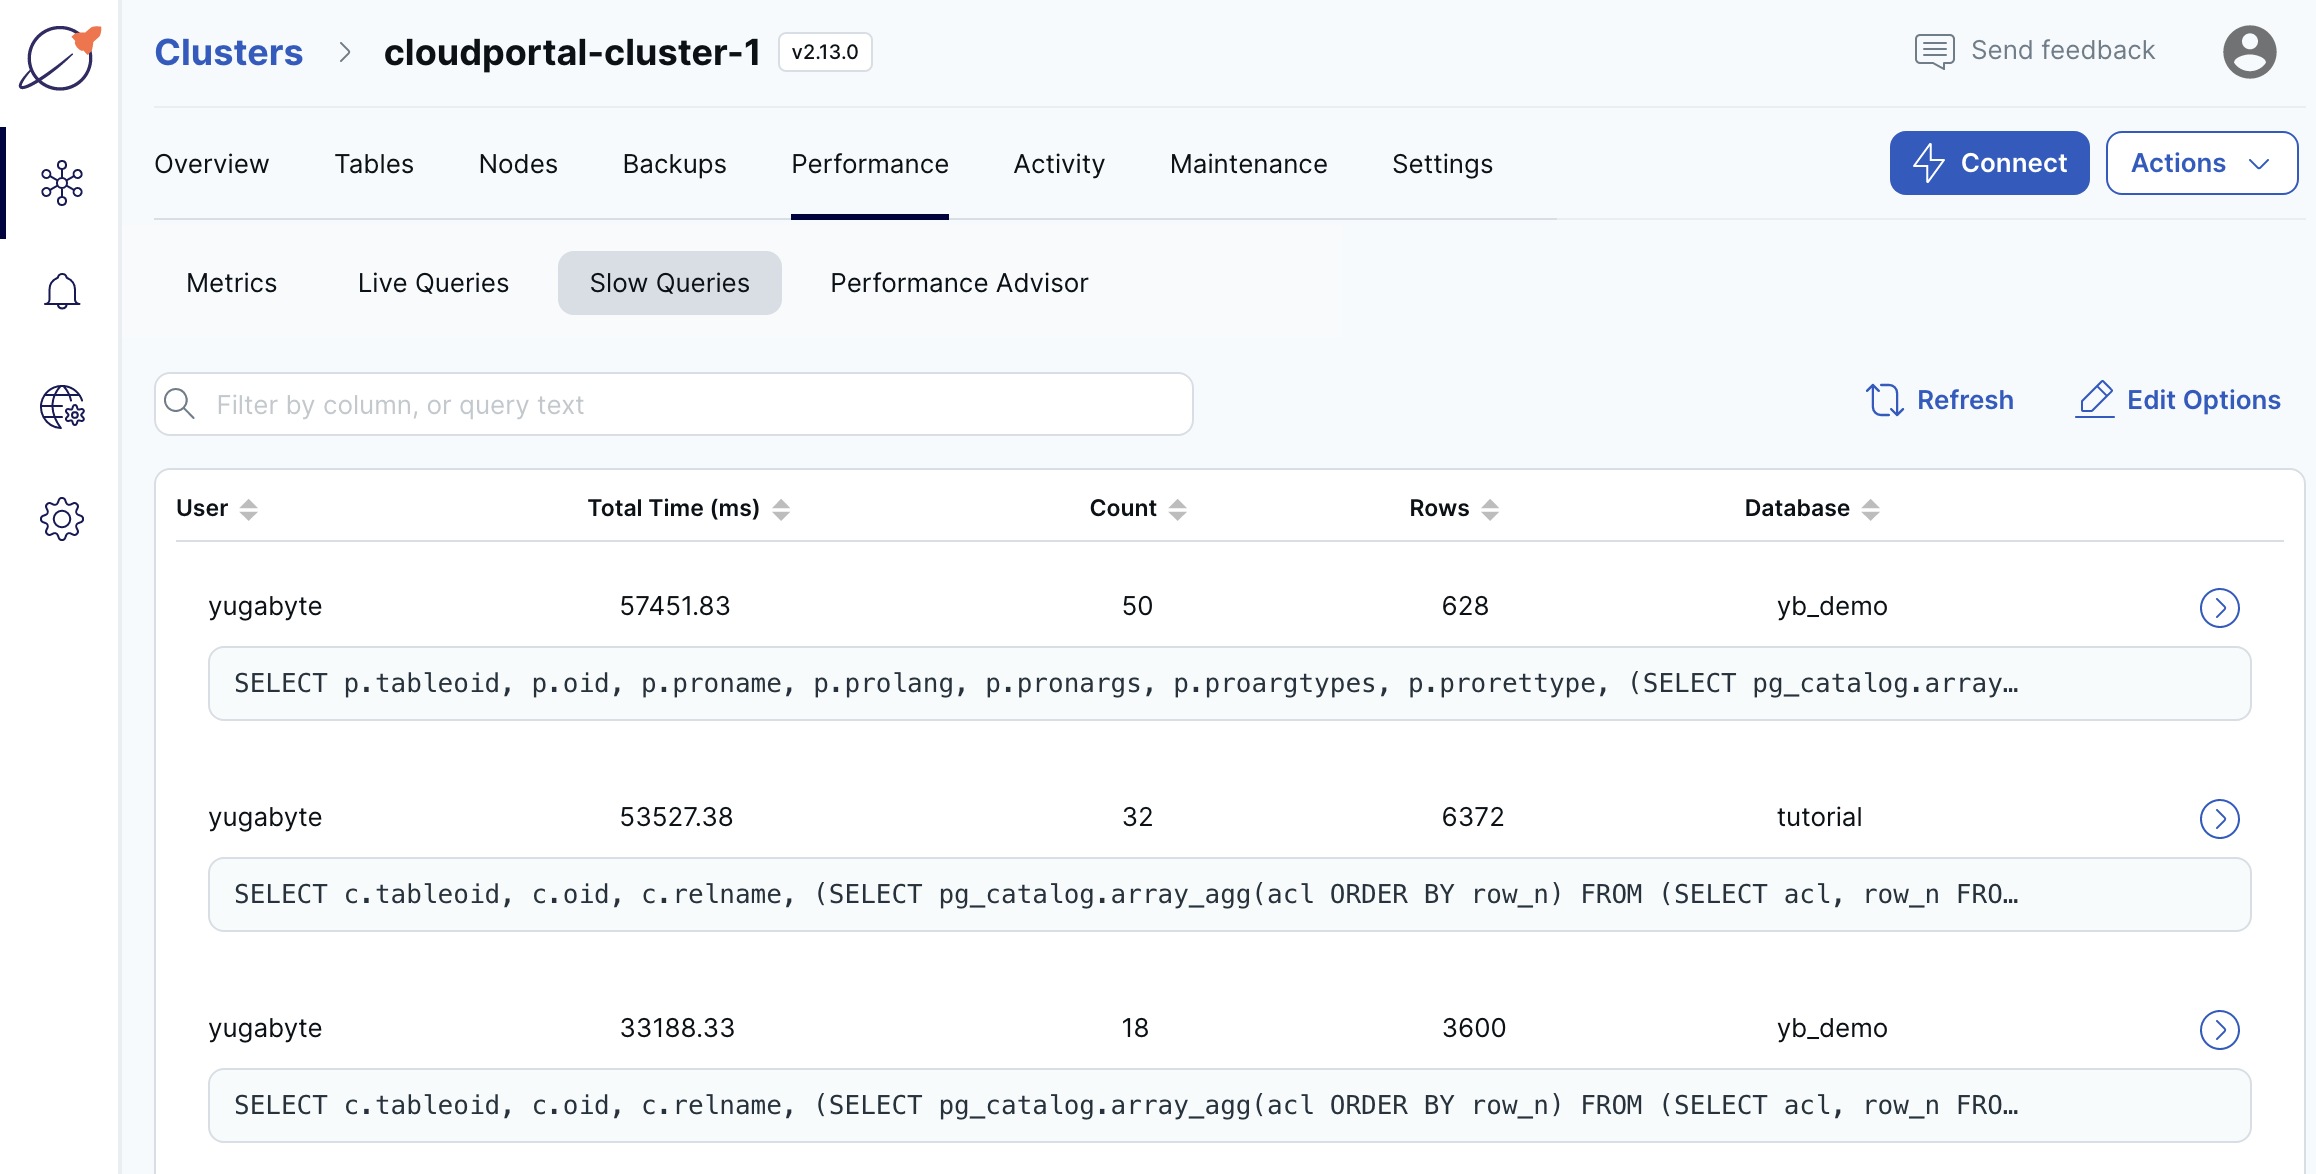Open the Alerts bell icon
2316x1174 pixels.
pyautogui.click(x=62, y=291)
